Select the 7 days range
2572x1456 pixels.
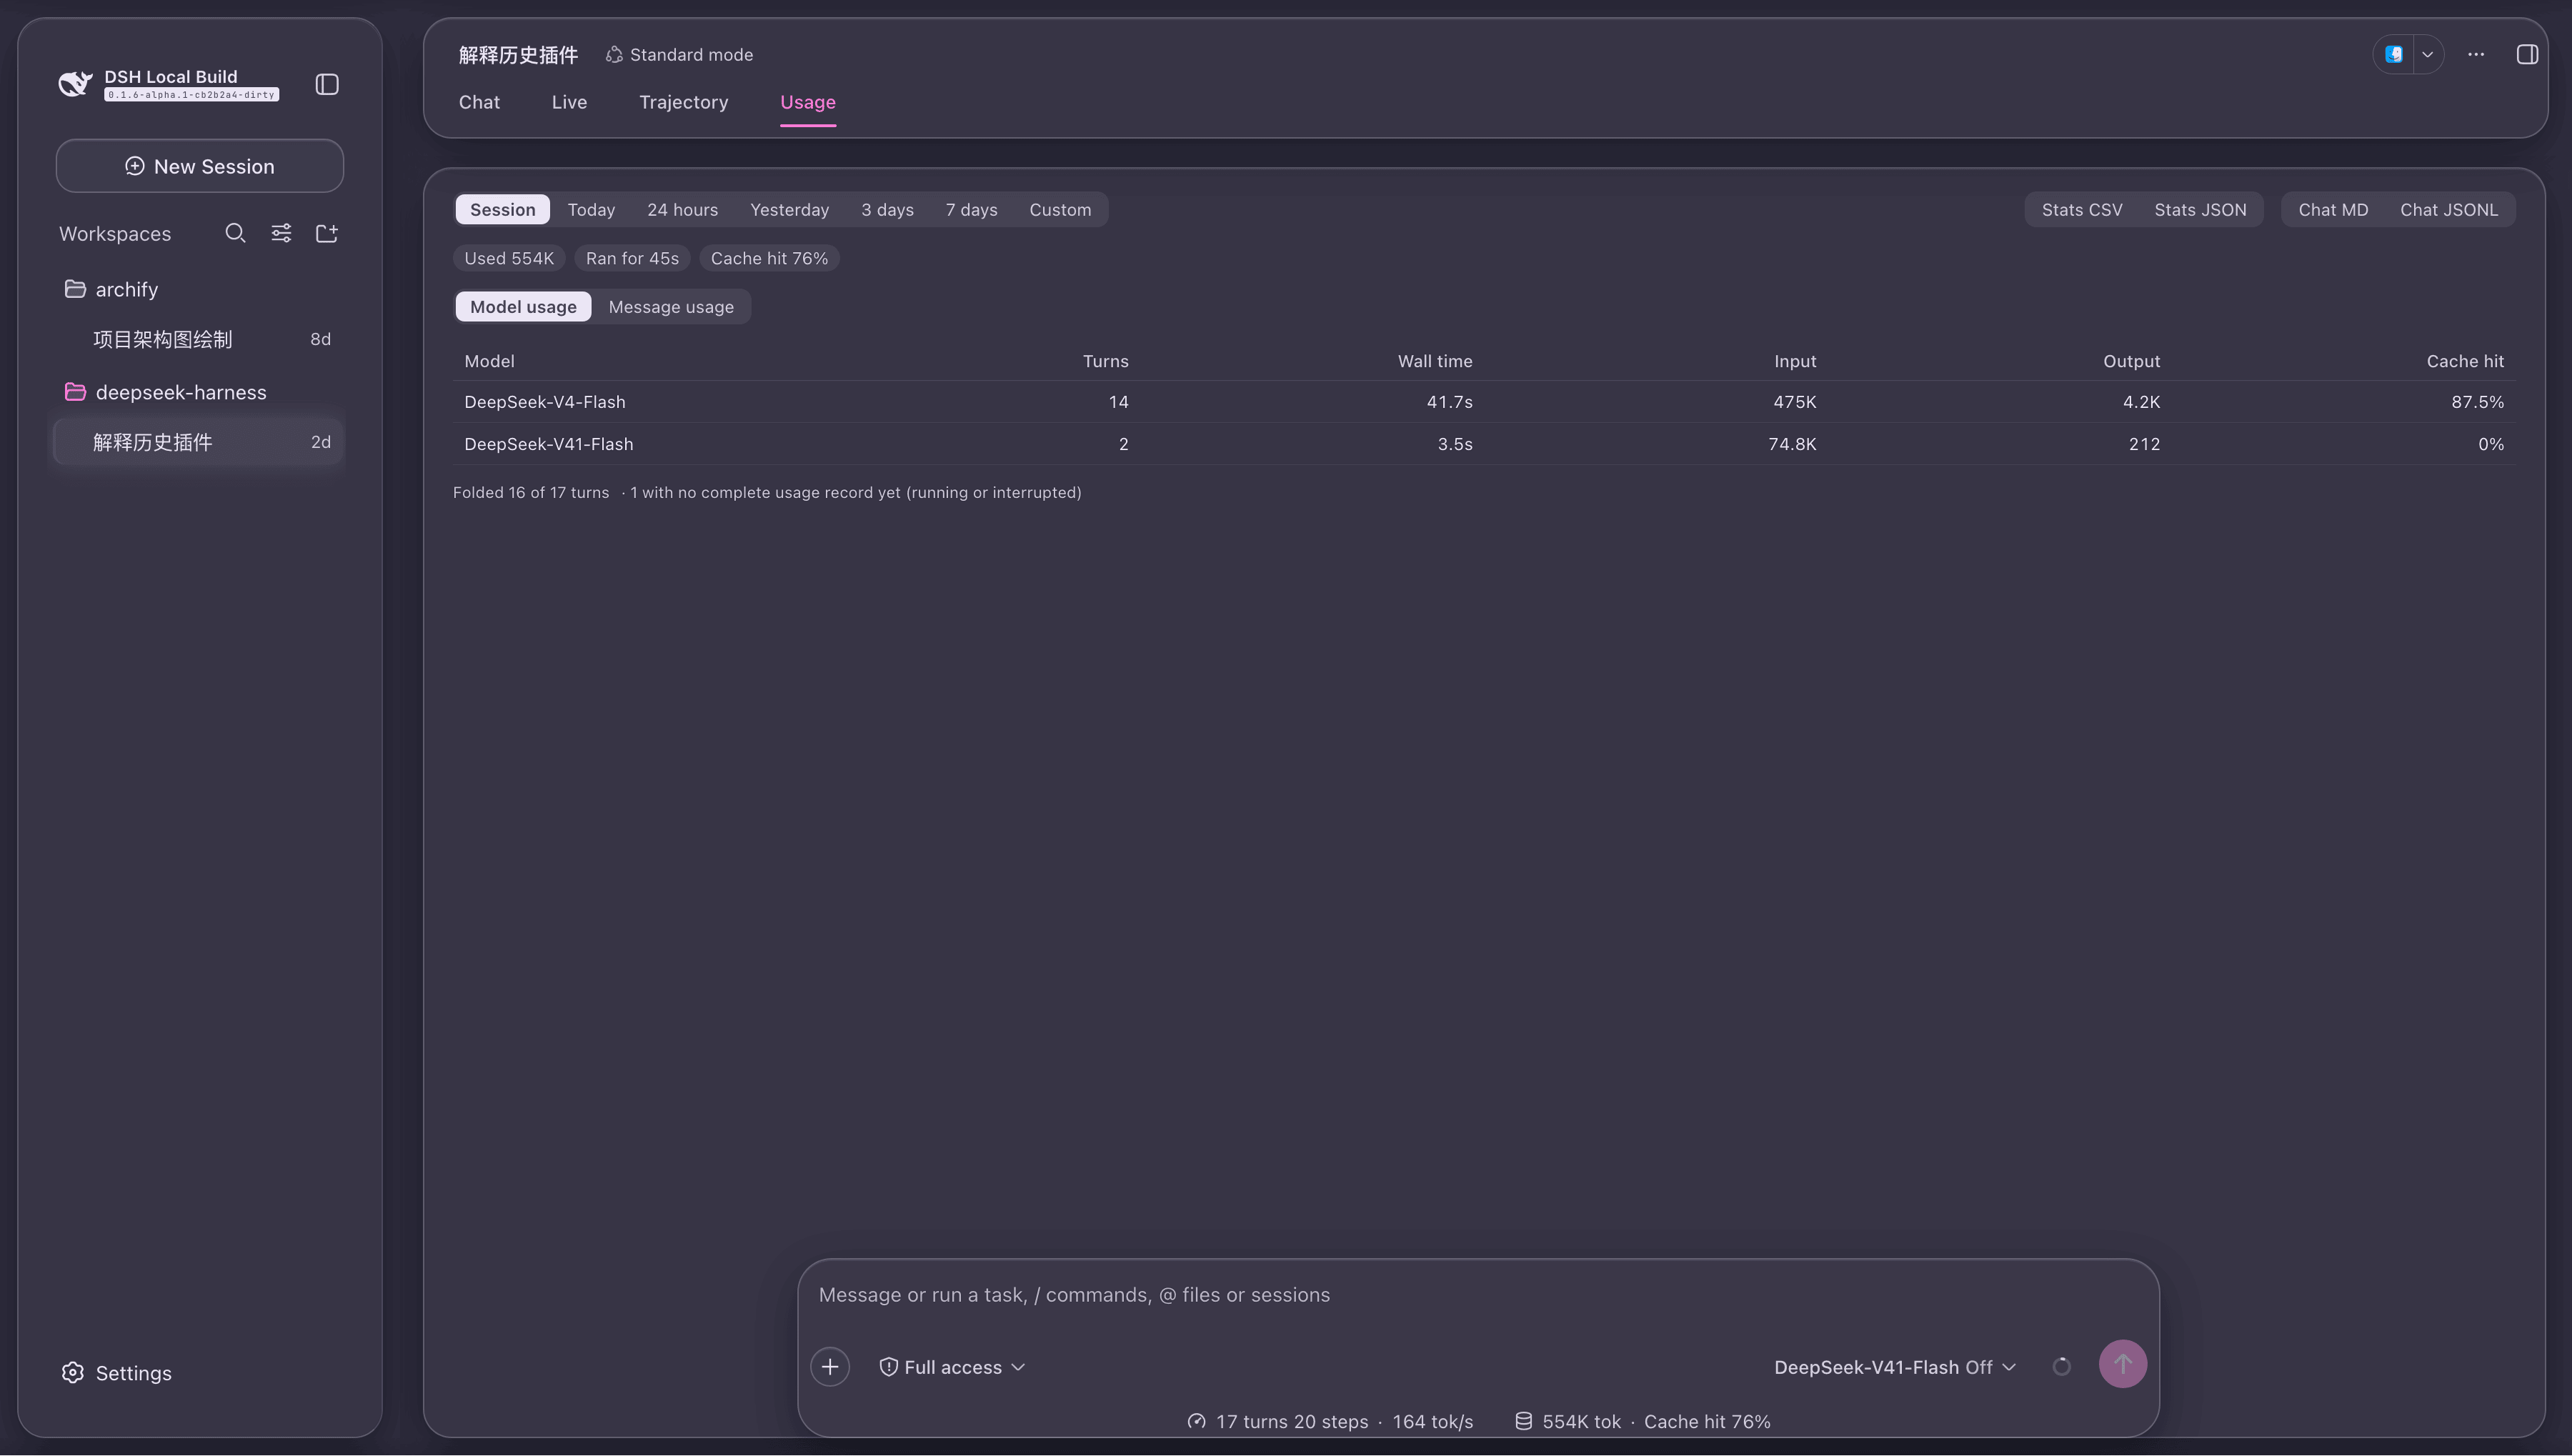tap(971, 209)
